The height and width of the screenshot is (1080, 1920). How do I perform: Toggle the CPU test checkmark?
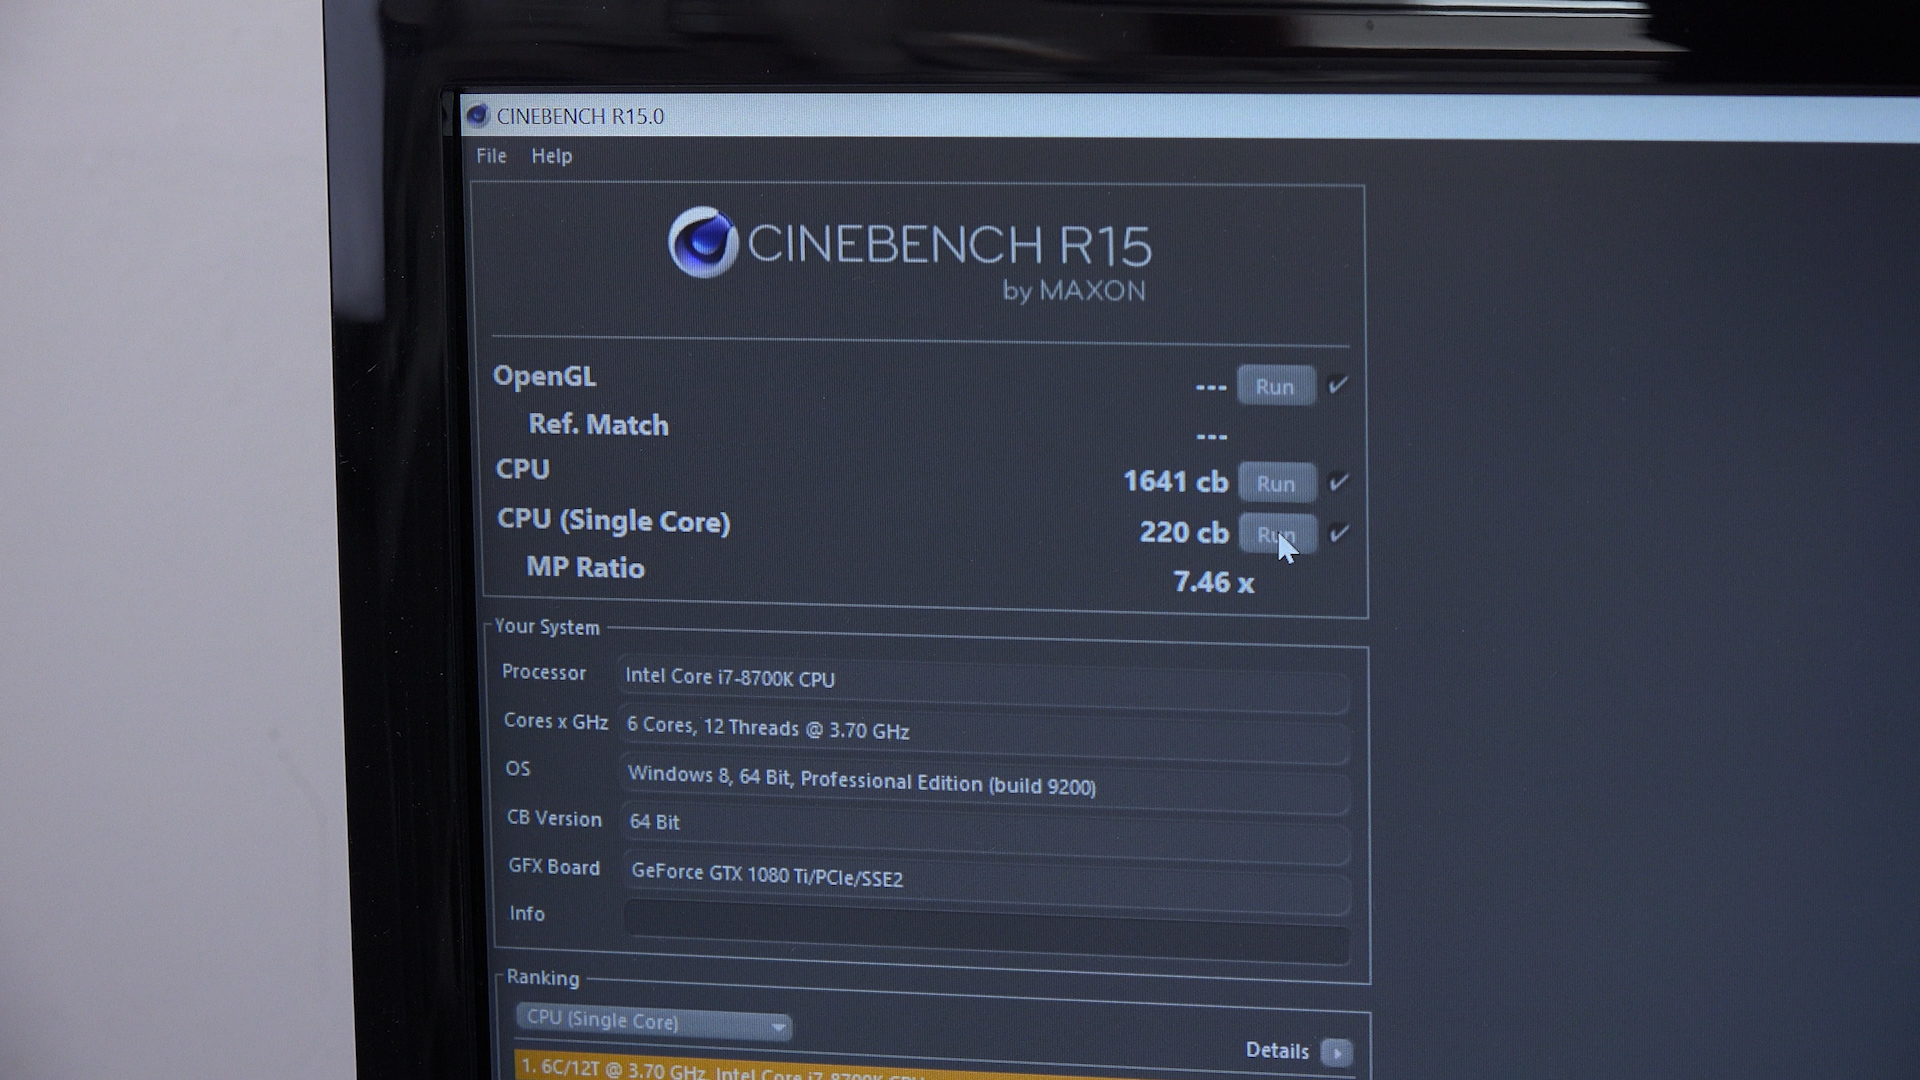(x=1339, y=482)
